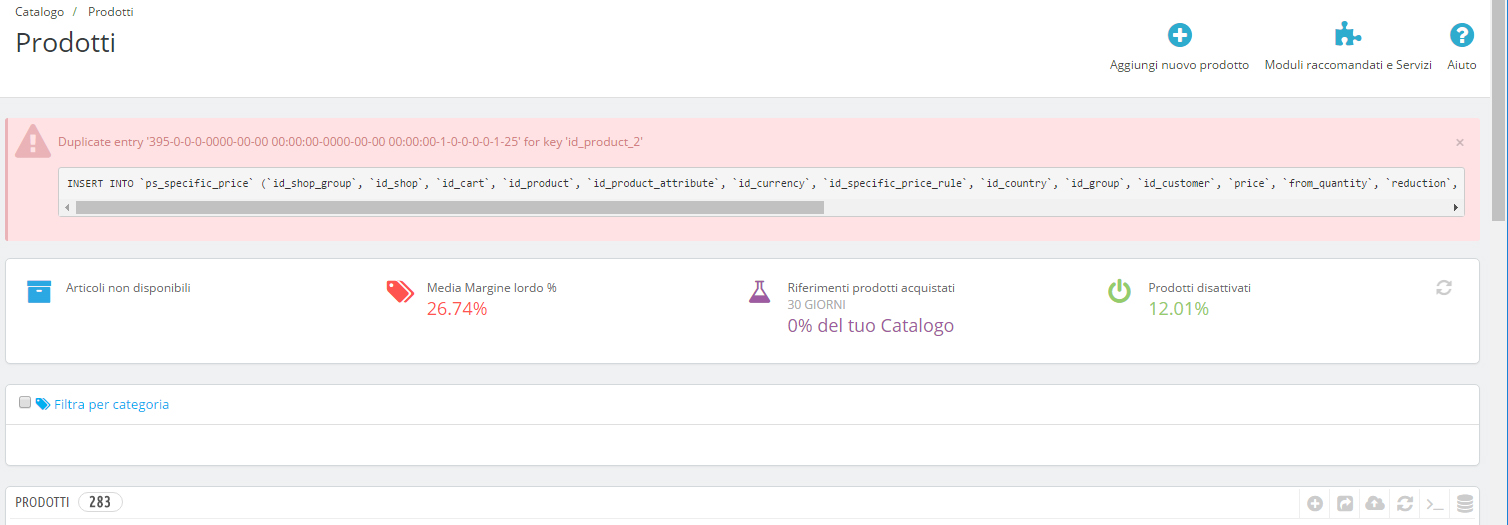Click the import cloud upload icon
The height and width of the screenshot is (525, 1508).
tap(1375, 503)
